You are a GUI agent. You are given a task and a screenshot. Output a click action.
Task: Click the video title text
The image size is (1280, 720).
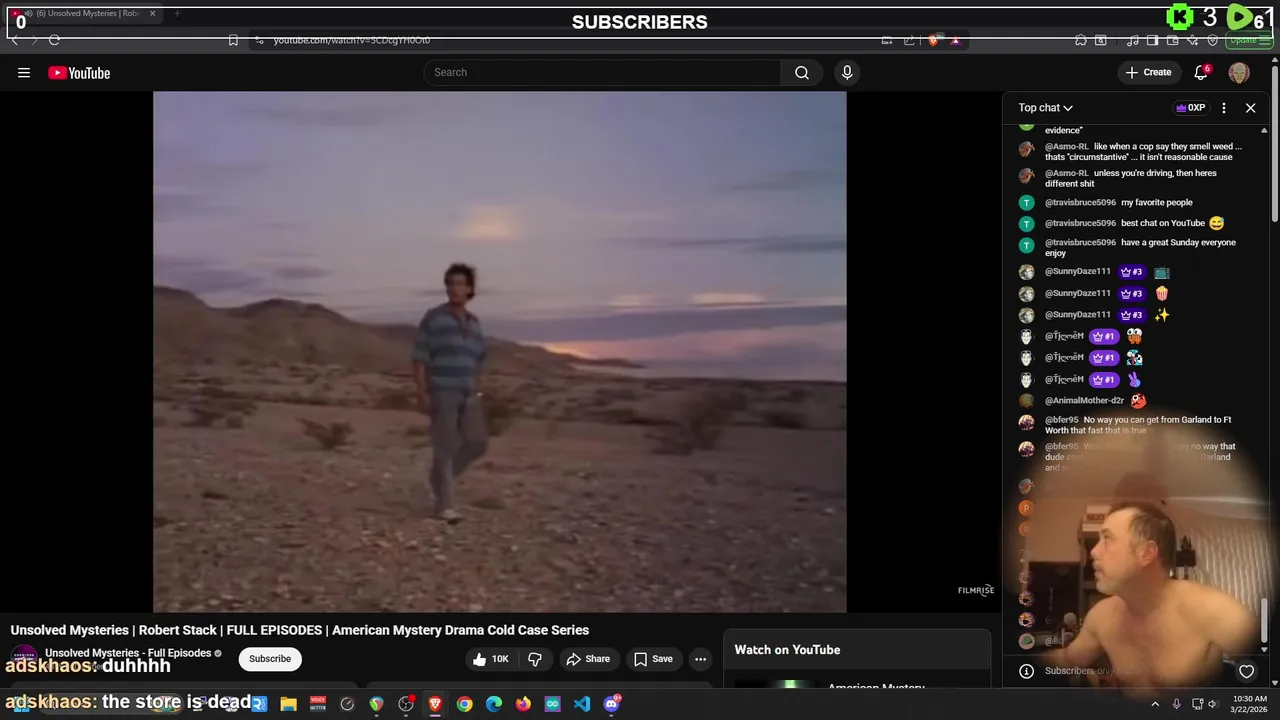[300, 630]
